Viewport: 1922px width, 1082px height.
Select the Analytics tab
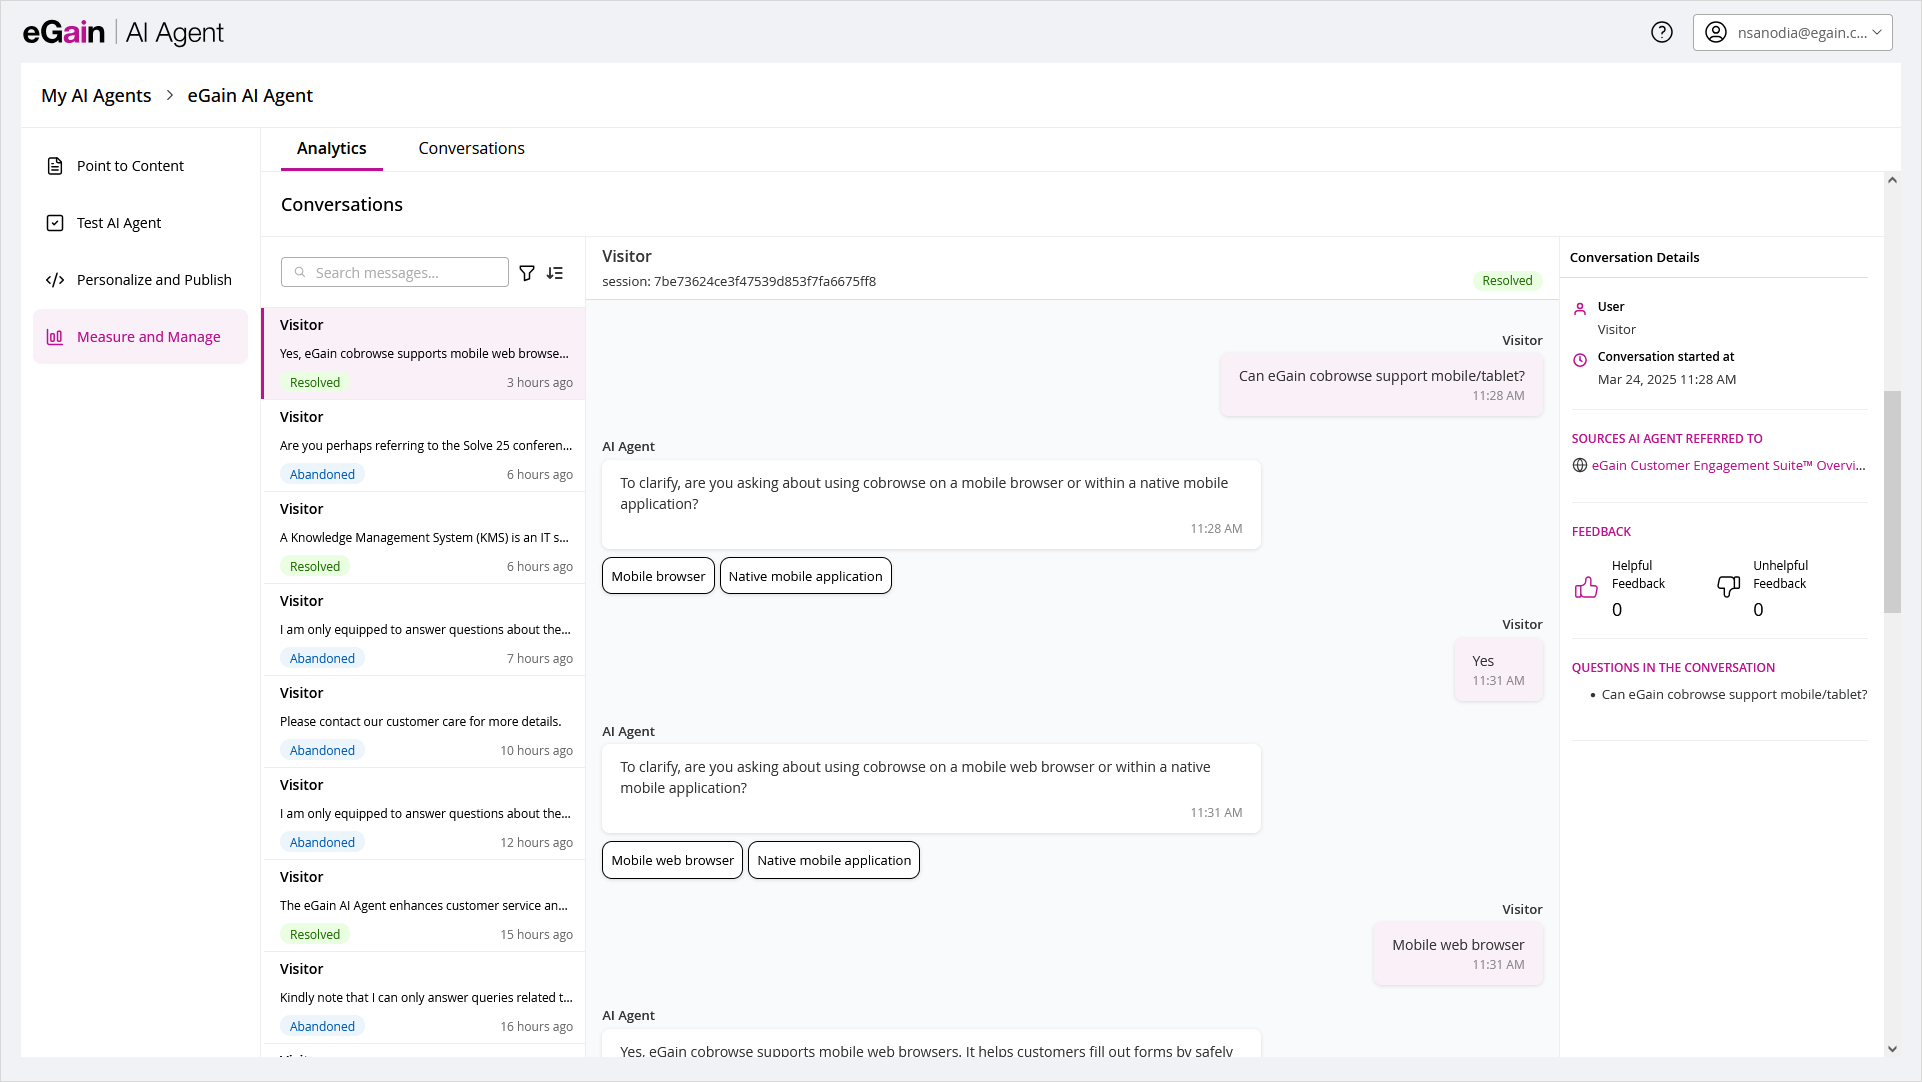click(x=331, y=148)
